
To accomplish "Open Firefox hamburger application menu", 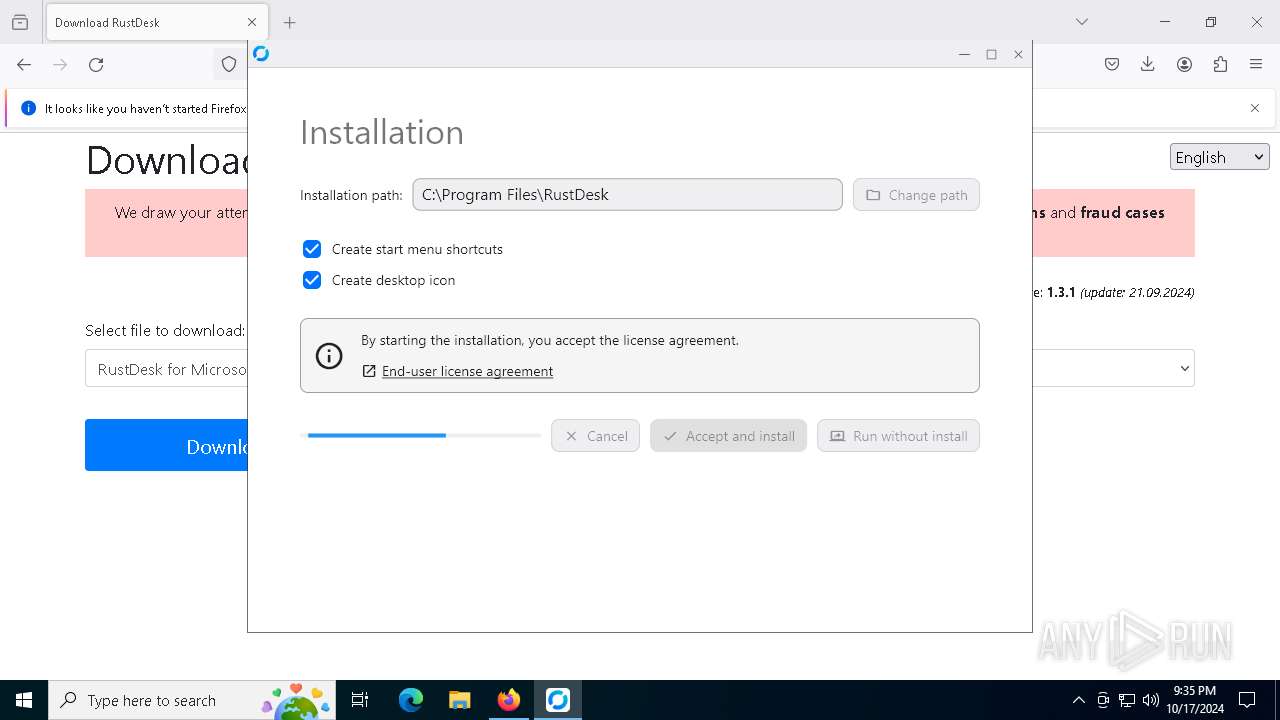I will [1256, 65].
